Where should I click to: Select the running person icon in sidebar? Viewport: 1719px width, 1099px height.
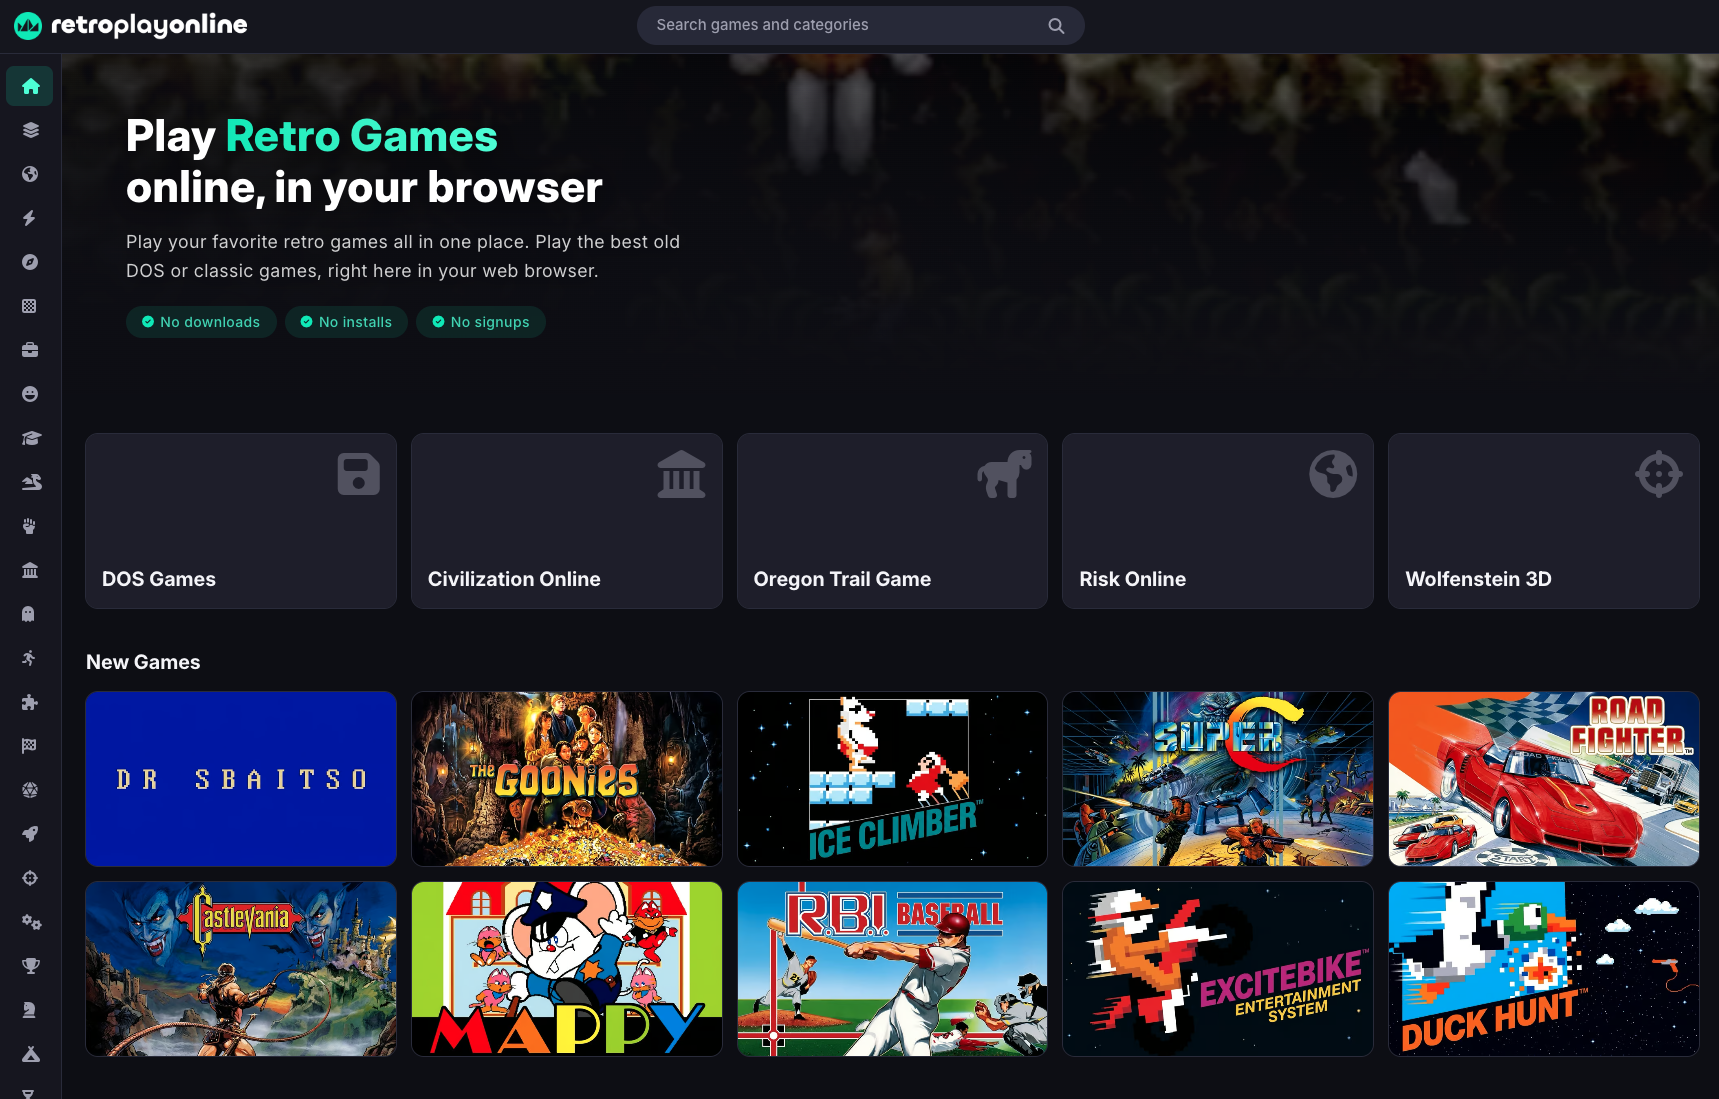(x=30, y=658)
